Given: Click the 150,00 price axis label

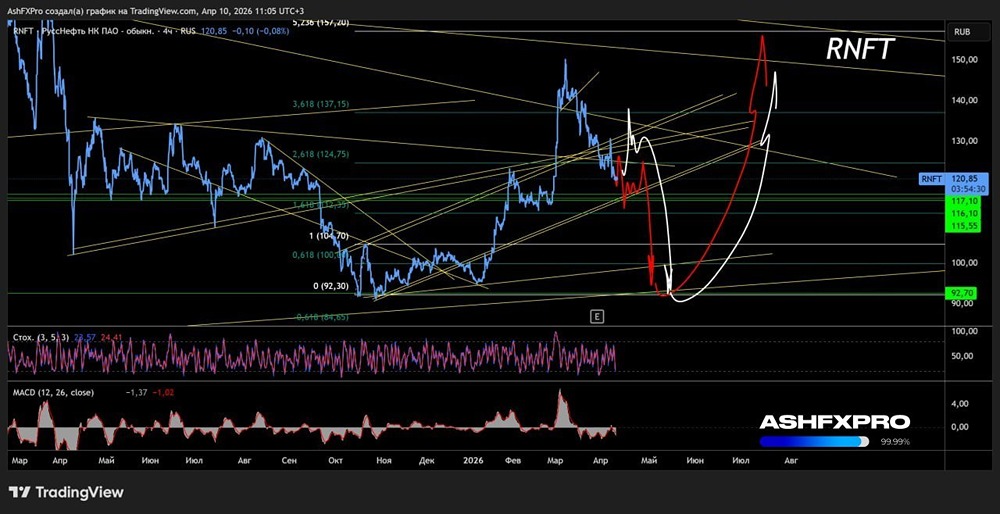Looking at the screenshot, I should tap(965, 59).
